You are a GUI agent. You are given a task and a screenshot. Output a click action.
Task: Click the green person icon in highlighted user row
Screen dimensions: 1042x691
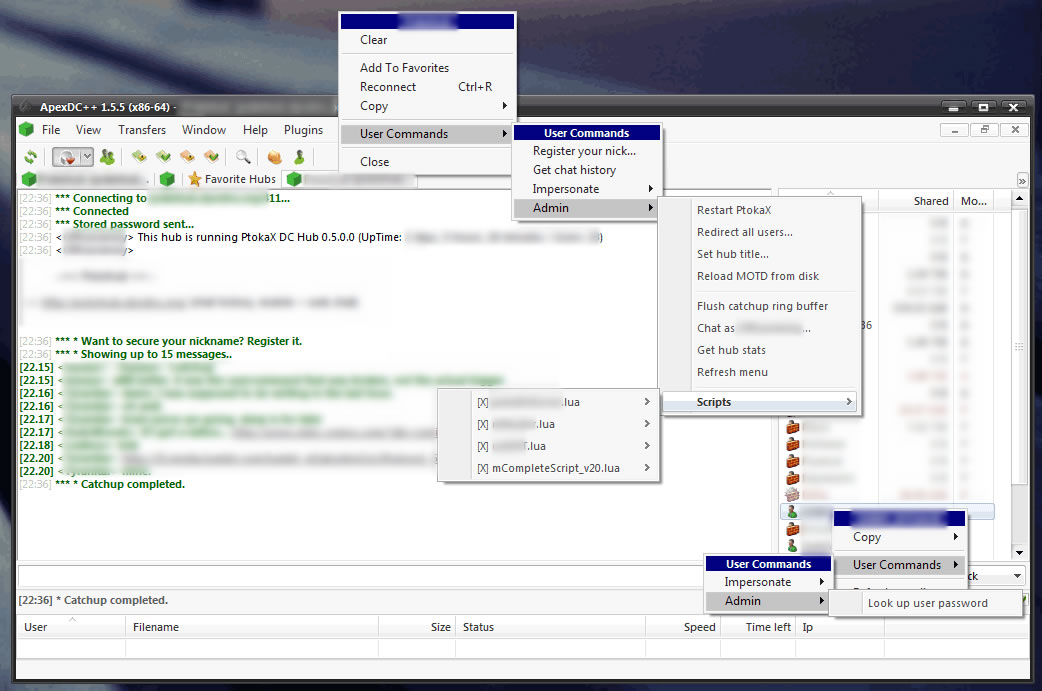point(792,512)
